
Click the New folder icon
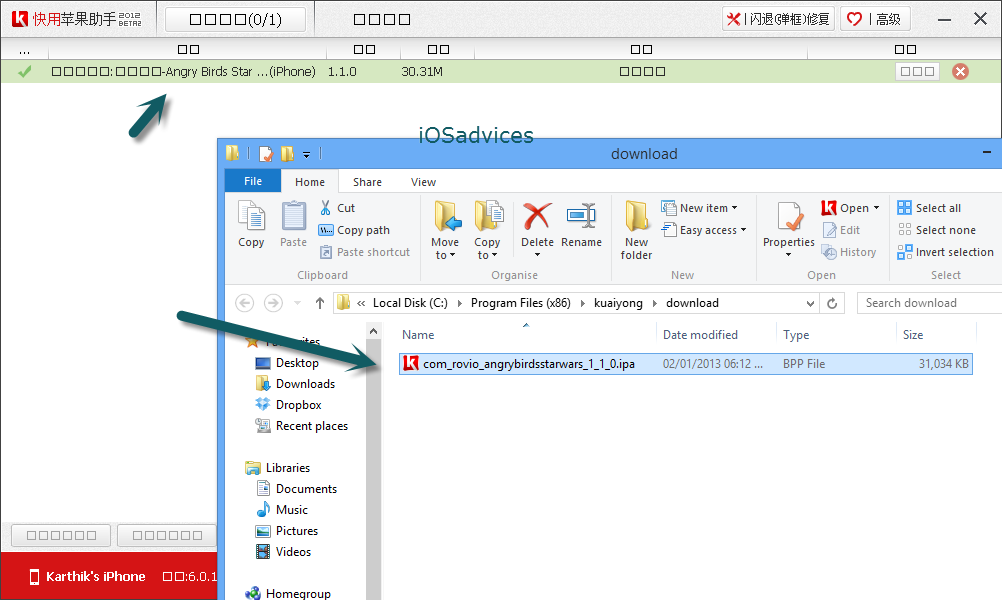637,218
